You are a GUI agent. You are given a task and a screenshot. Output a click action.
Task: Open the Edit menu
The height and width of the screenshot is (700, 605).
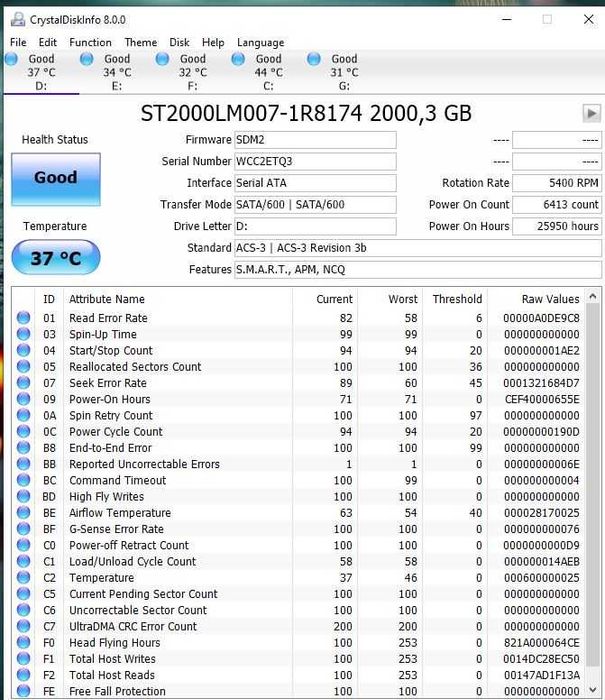[48, 42]
